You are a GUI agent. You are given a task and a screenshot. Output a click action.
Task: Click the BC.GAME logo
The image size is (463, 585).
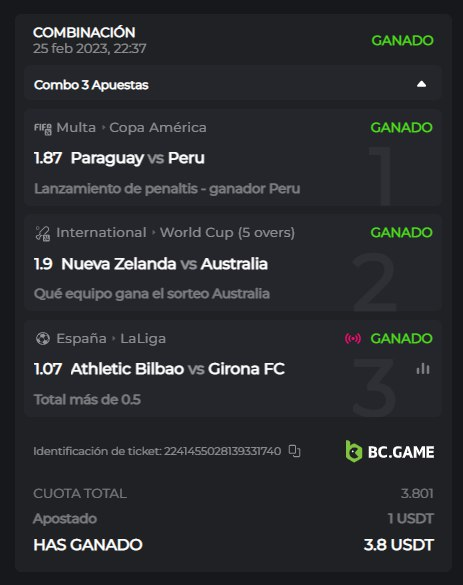click(390, 451)
